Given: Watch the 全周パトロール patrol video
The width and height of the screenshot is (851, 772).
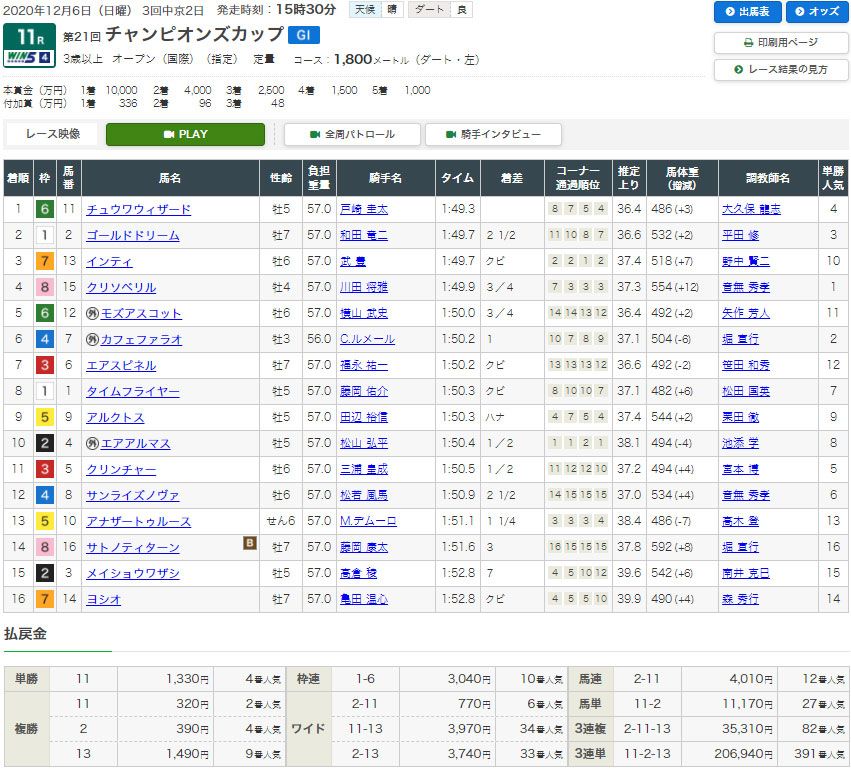Looking at the screenshot, I should 353,134.
